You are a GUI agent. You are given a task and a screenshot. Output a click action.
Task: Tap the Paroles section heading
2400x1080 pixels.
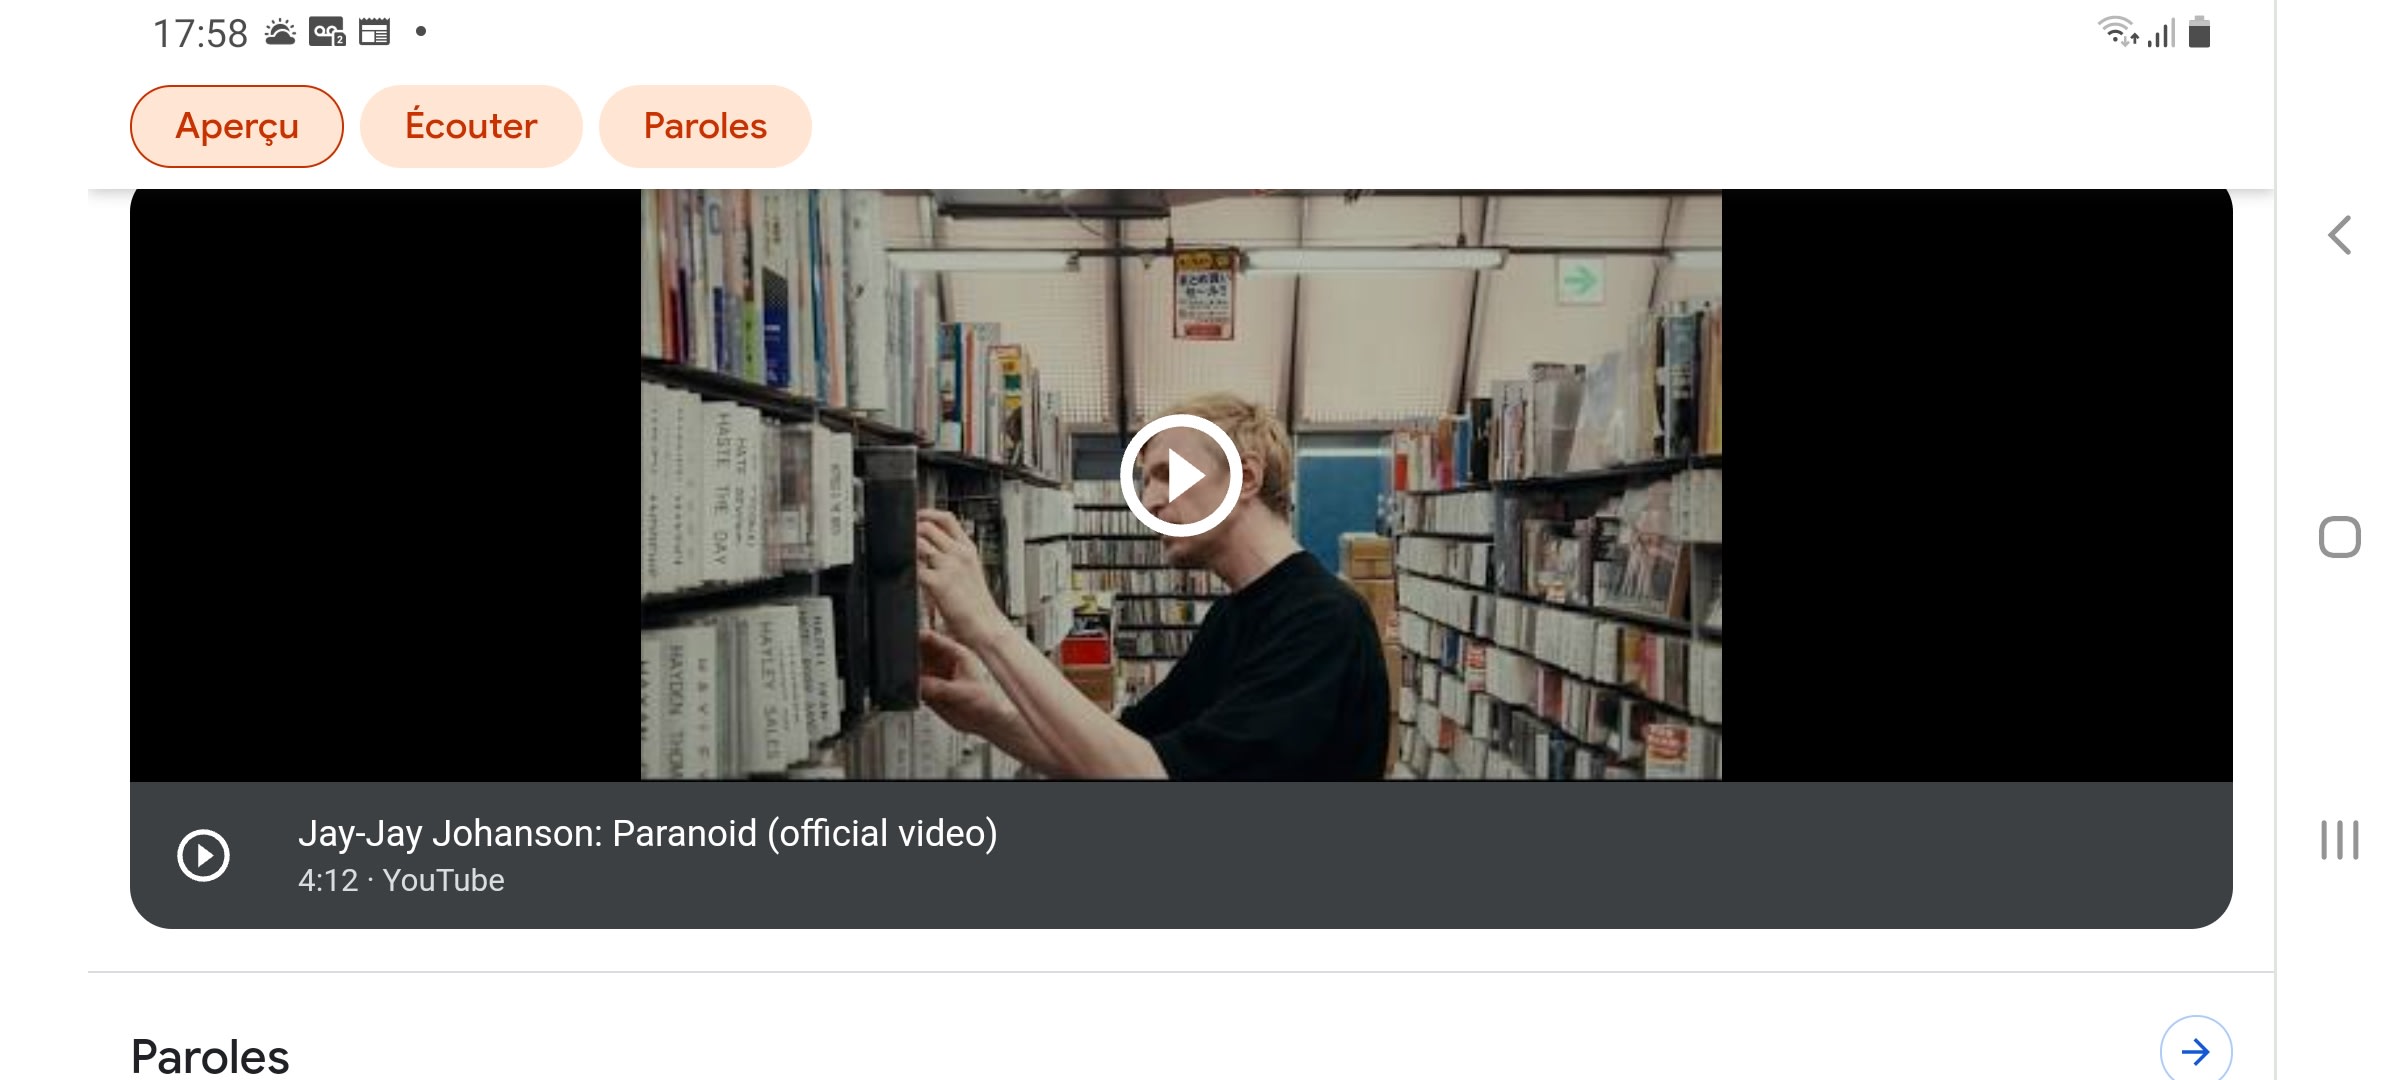click(210, 1056)
